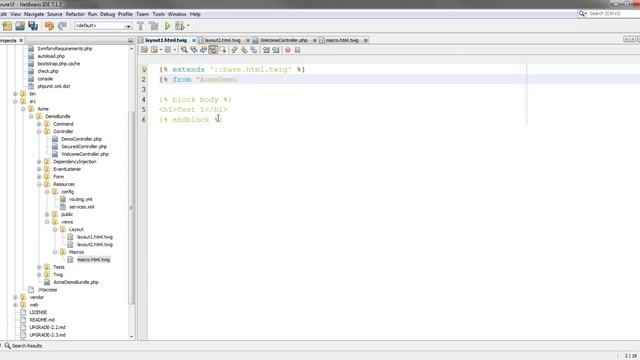Select layout1.html.twig in project tree

[x=95, y=237]
